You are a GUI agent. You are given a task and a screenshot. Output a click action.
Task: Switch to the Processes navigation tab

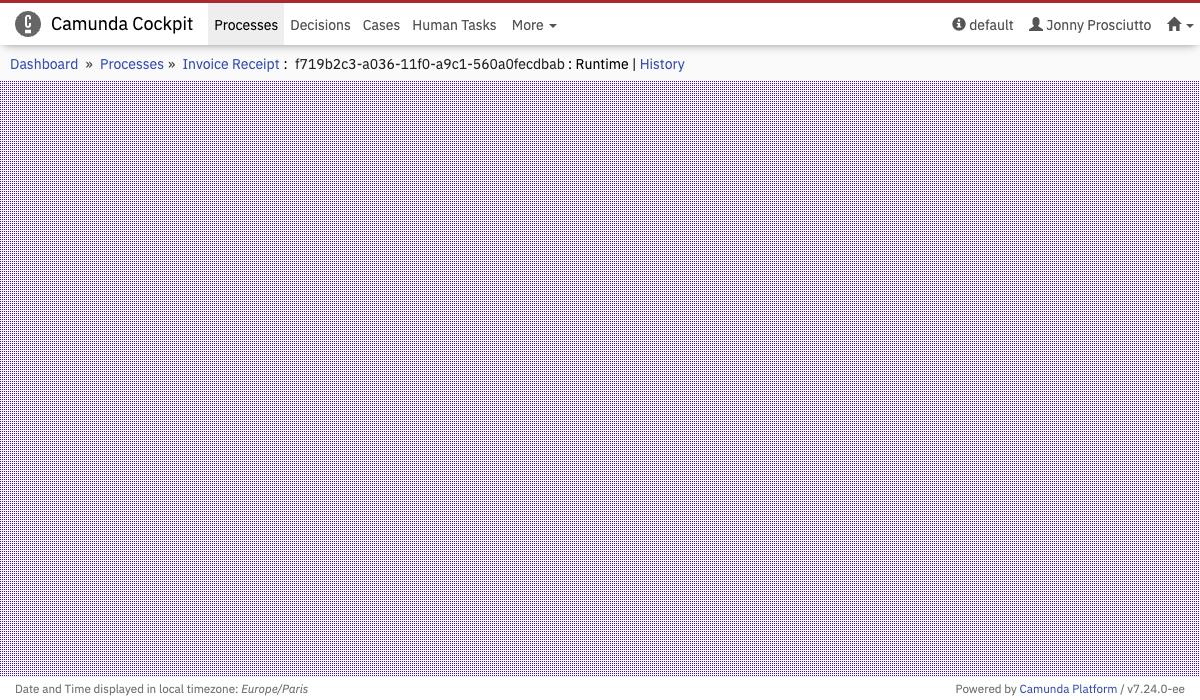(x=246, y=25)
